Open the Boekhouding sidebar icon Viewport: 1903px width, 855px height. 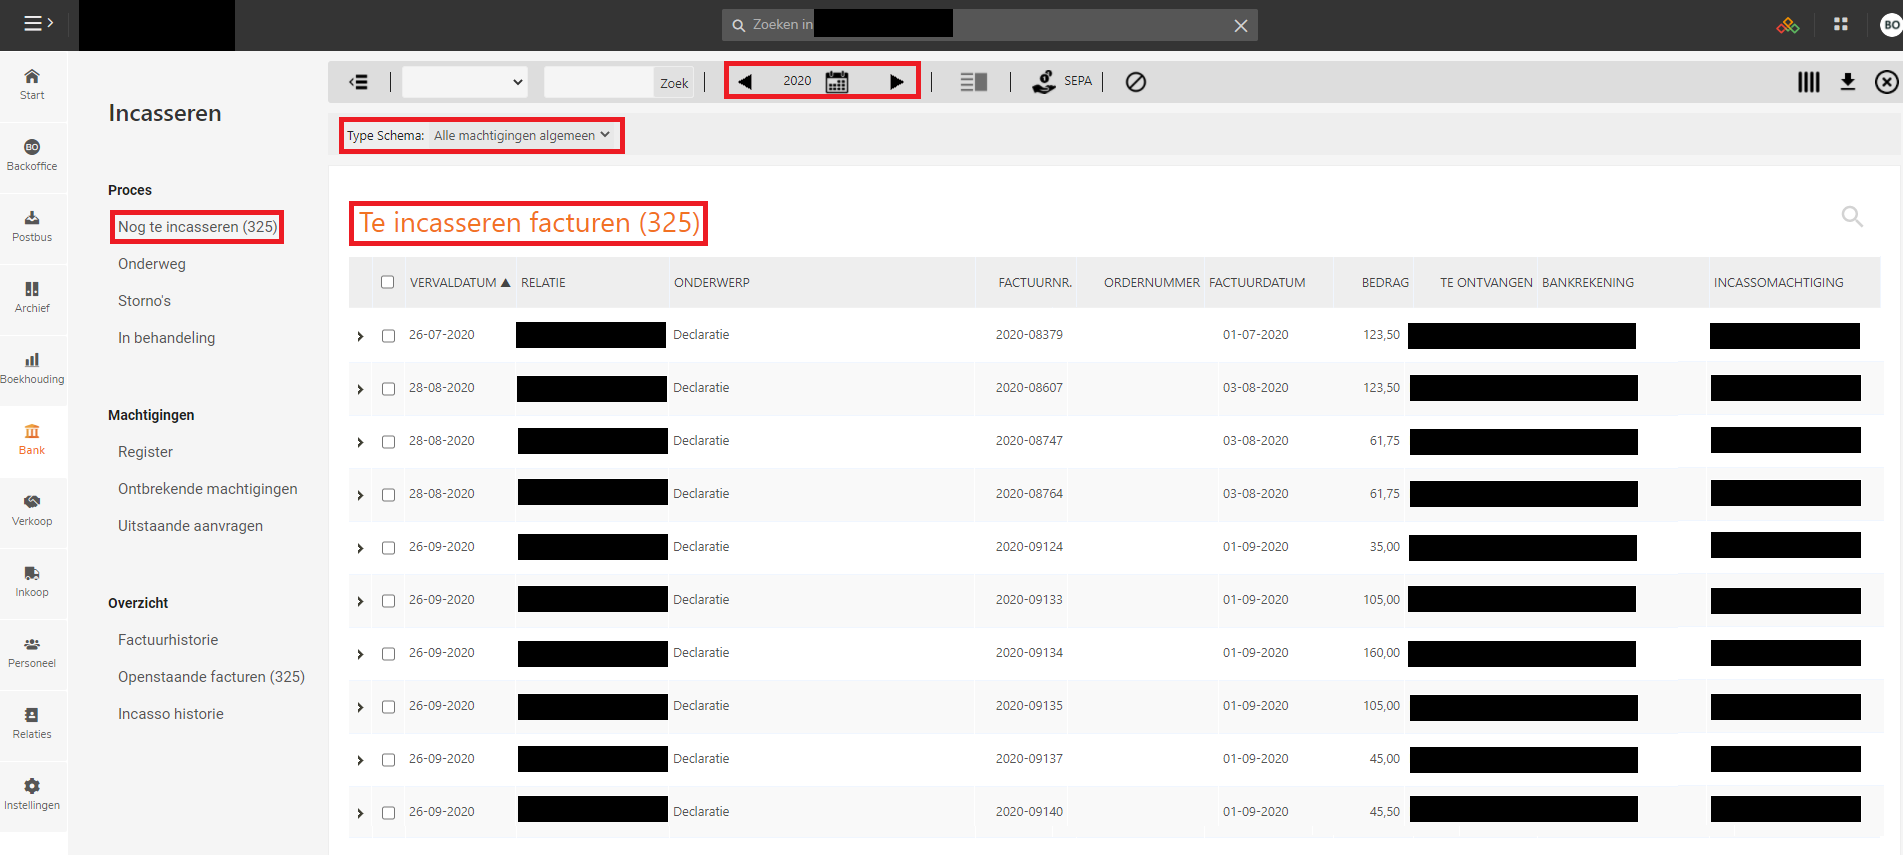(32, 368)
